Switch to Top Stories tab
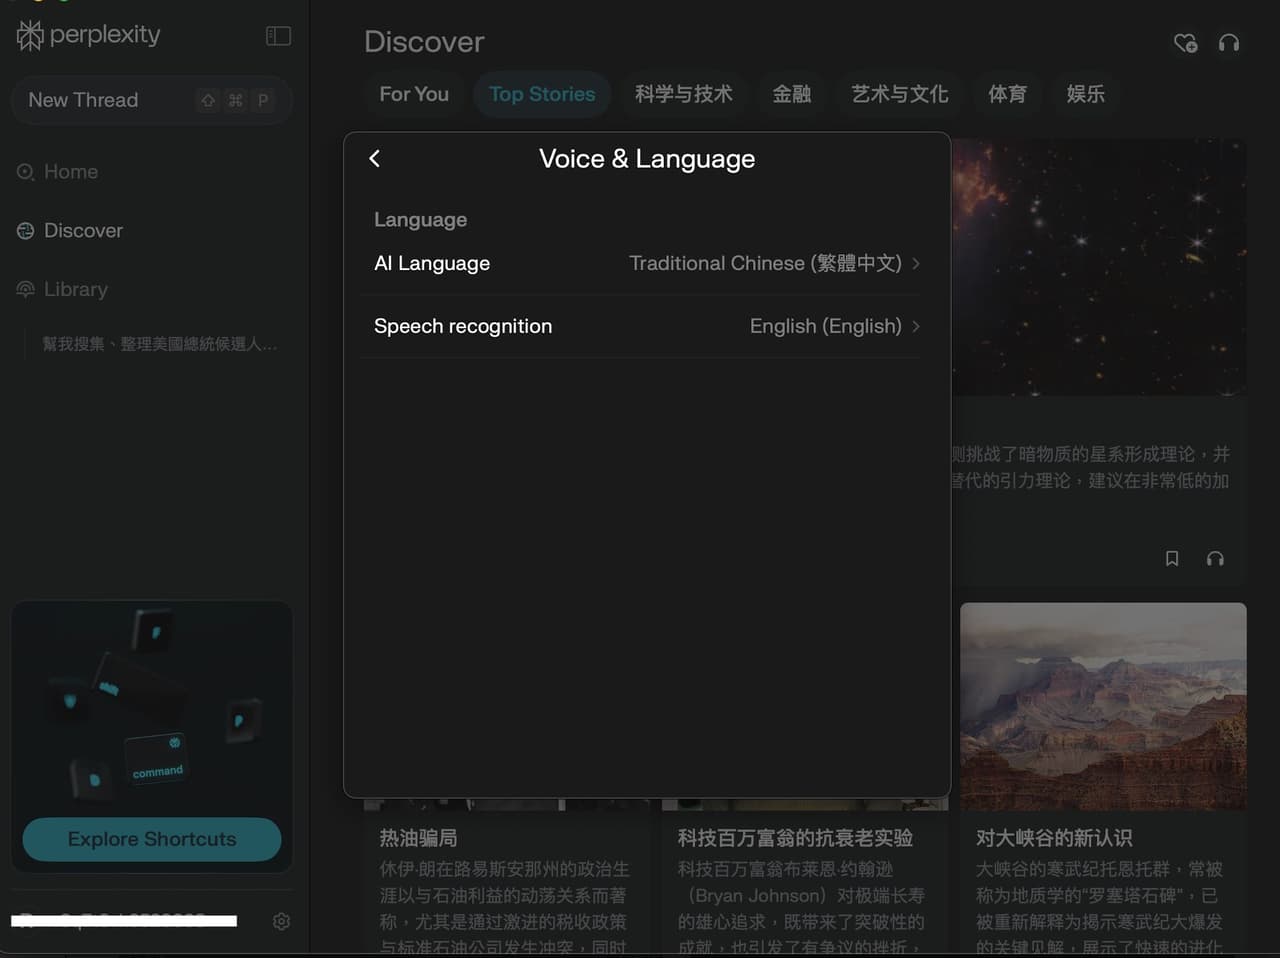Image resolution: width=1280 pixels, height=958 pixels. 542,94
